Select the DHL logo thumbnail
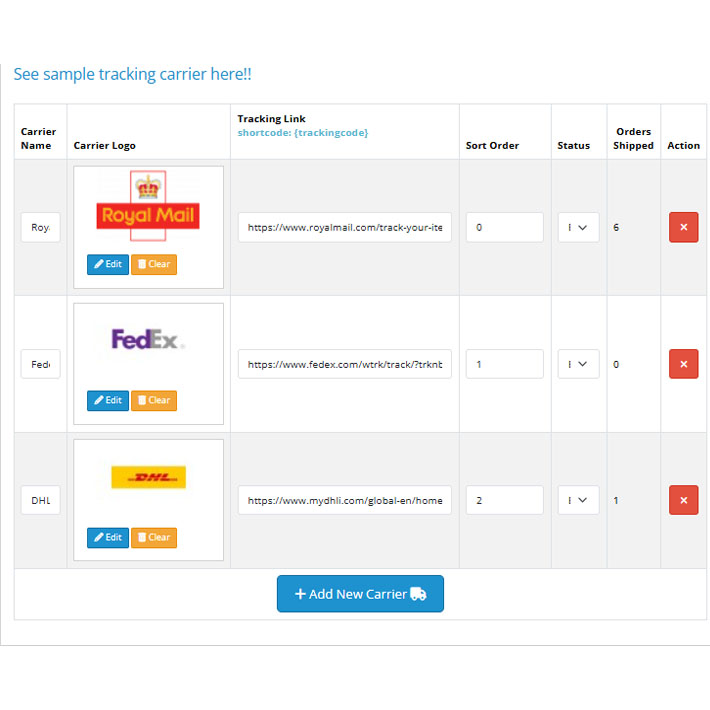Viewport: 710px width, 710px height. [149, 477]
